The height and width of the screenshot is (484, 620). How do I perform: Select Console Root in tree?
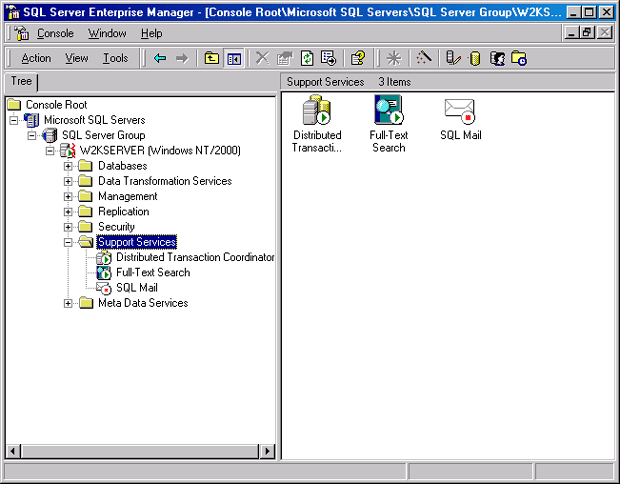[56, 105]
